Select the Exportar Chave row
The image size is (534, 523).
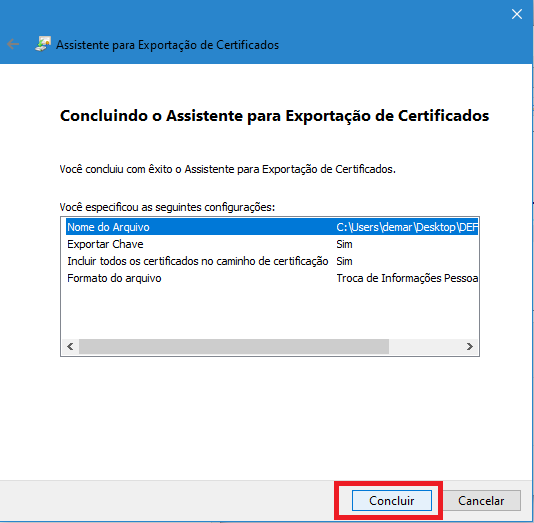[x=272, y=244]
